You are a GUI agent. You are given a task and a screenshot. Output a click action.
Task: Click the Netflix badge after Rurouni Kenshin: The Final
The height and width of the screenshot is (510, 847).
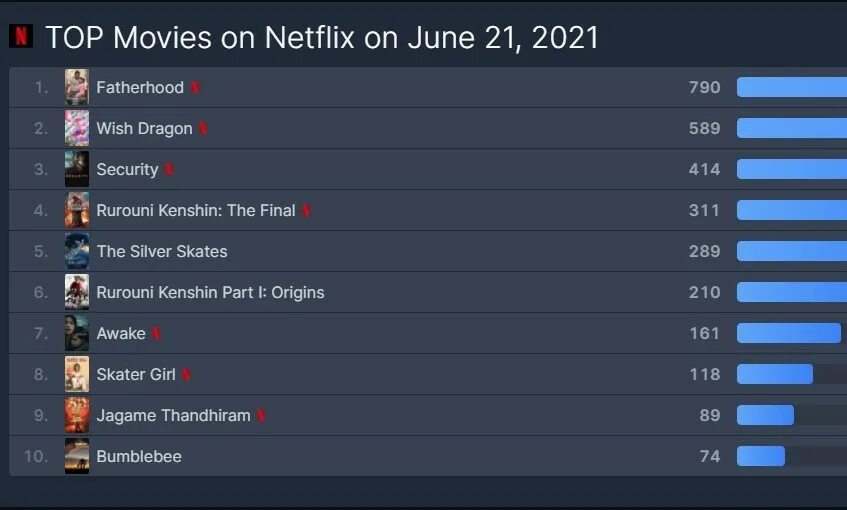[x=306, y=210]
